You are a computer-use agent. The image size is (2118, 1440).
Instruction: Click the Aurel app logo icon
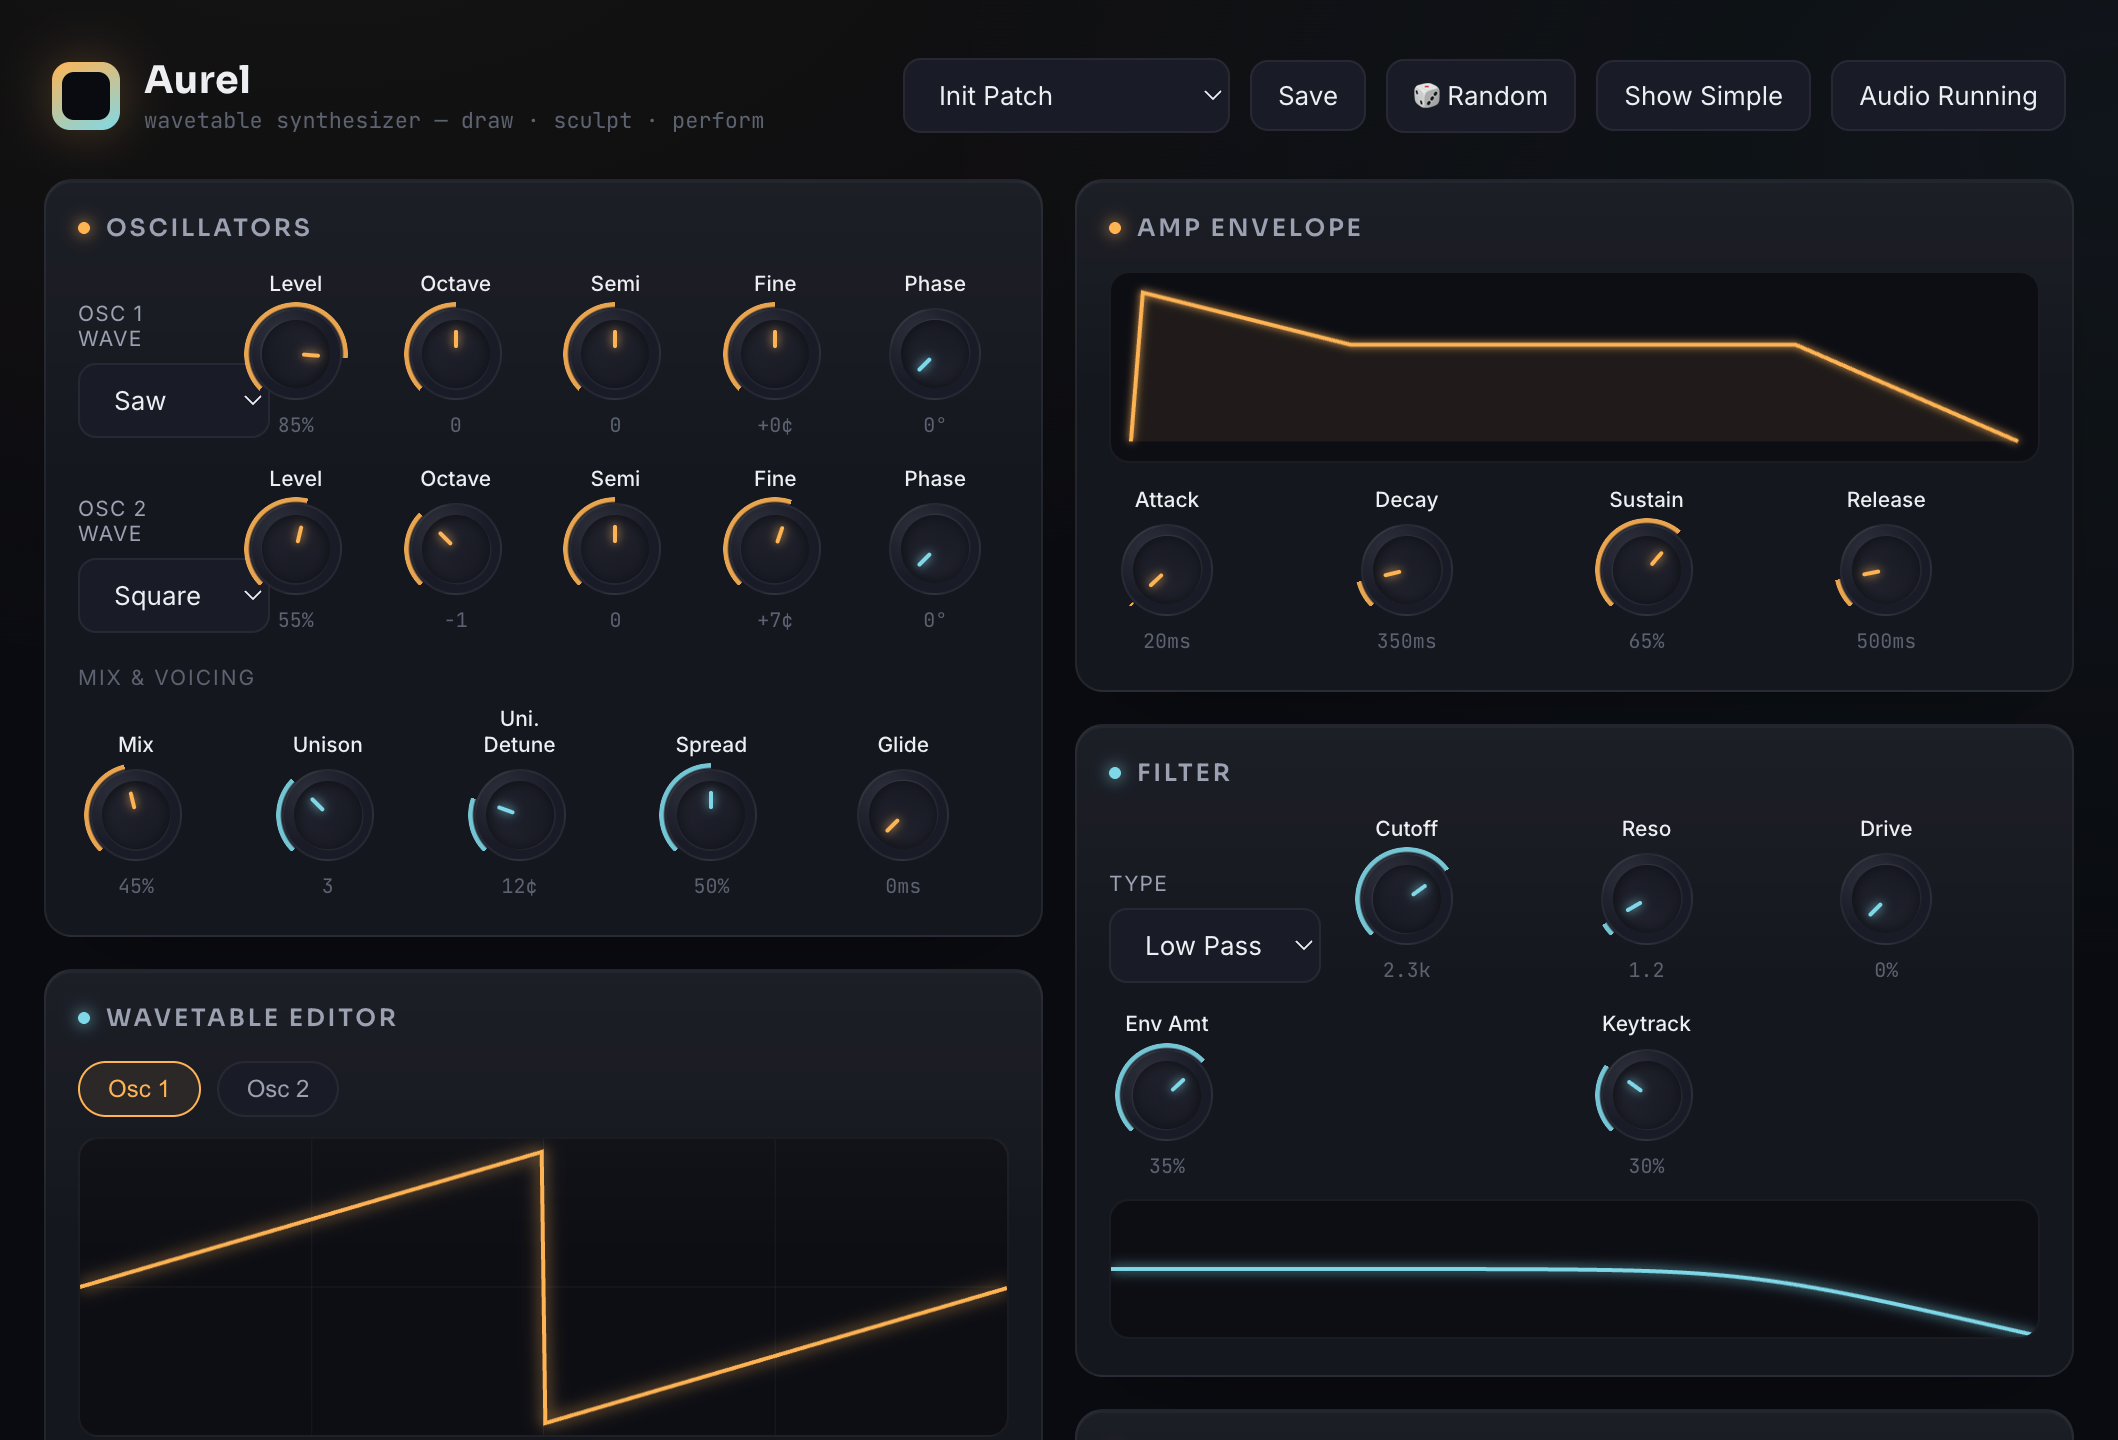[86, 96]
